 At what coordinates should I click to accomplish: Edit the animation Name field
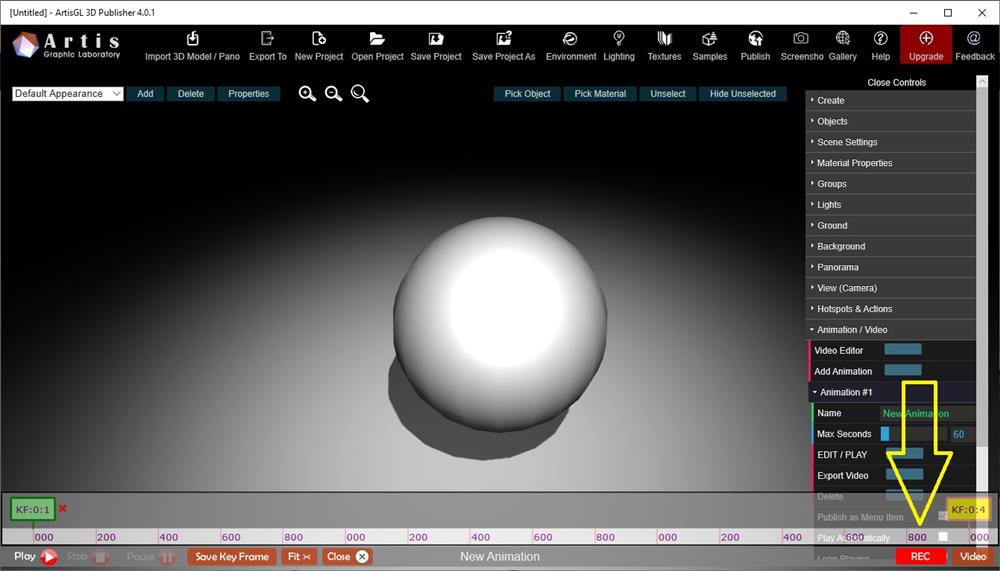927,413
